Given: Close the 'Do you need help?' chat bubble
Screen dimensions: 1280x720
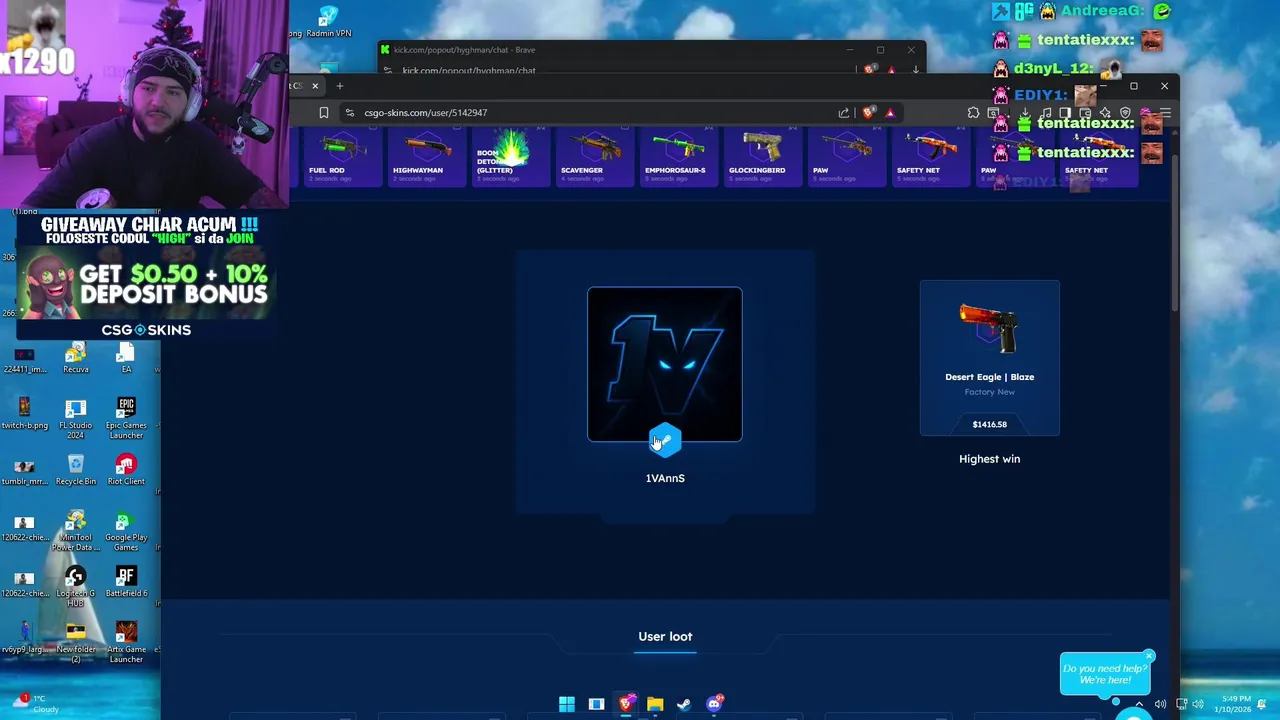Looking at the screenshot, I should [x=1148, y=657].
